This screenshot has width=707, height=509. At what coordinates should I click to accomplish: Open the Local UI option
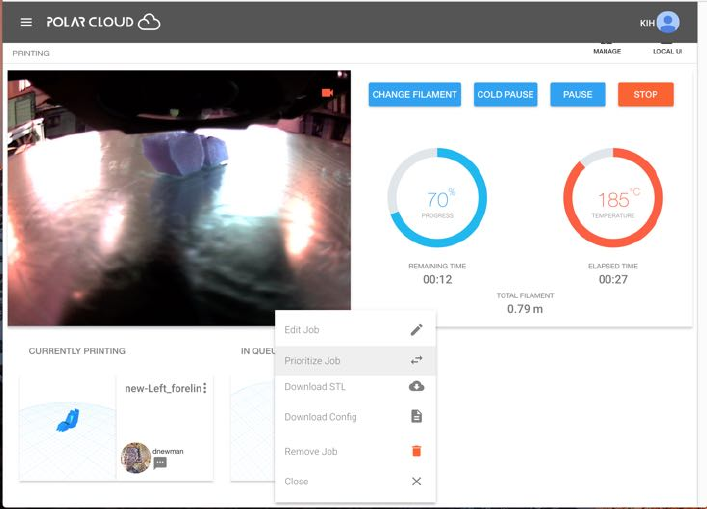(x=667, y=49)
